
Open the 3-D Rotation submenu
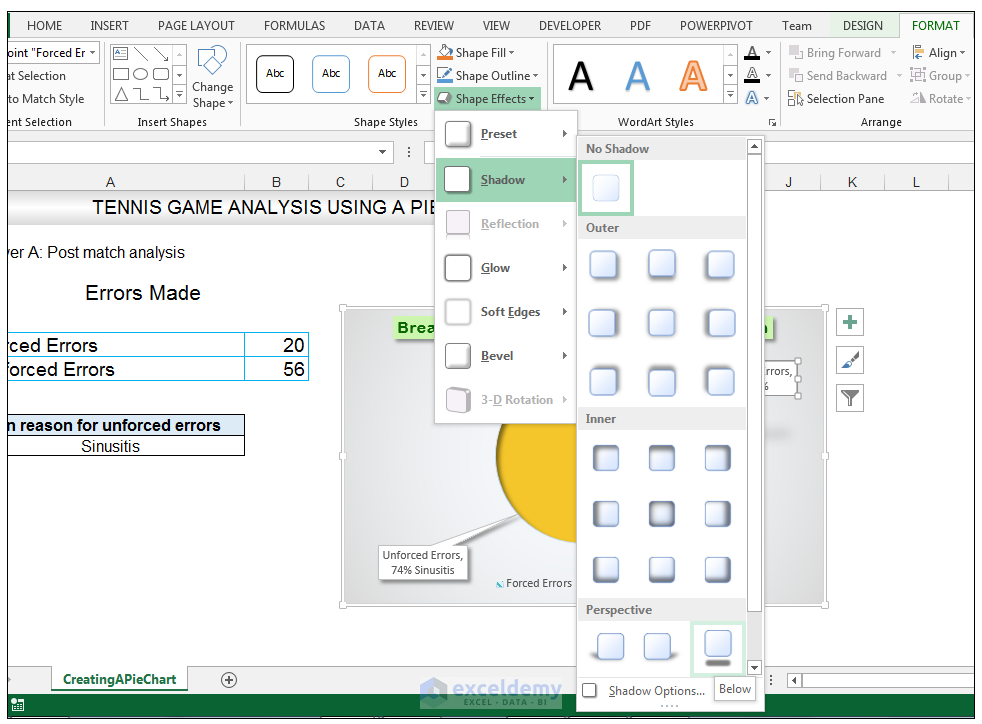tap(506, 400)
